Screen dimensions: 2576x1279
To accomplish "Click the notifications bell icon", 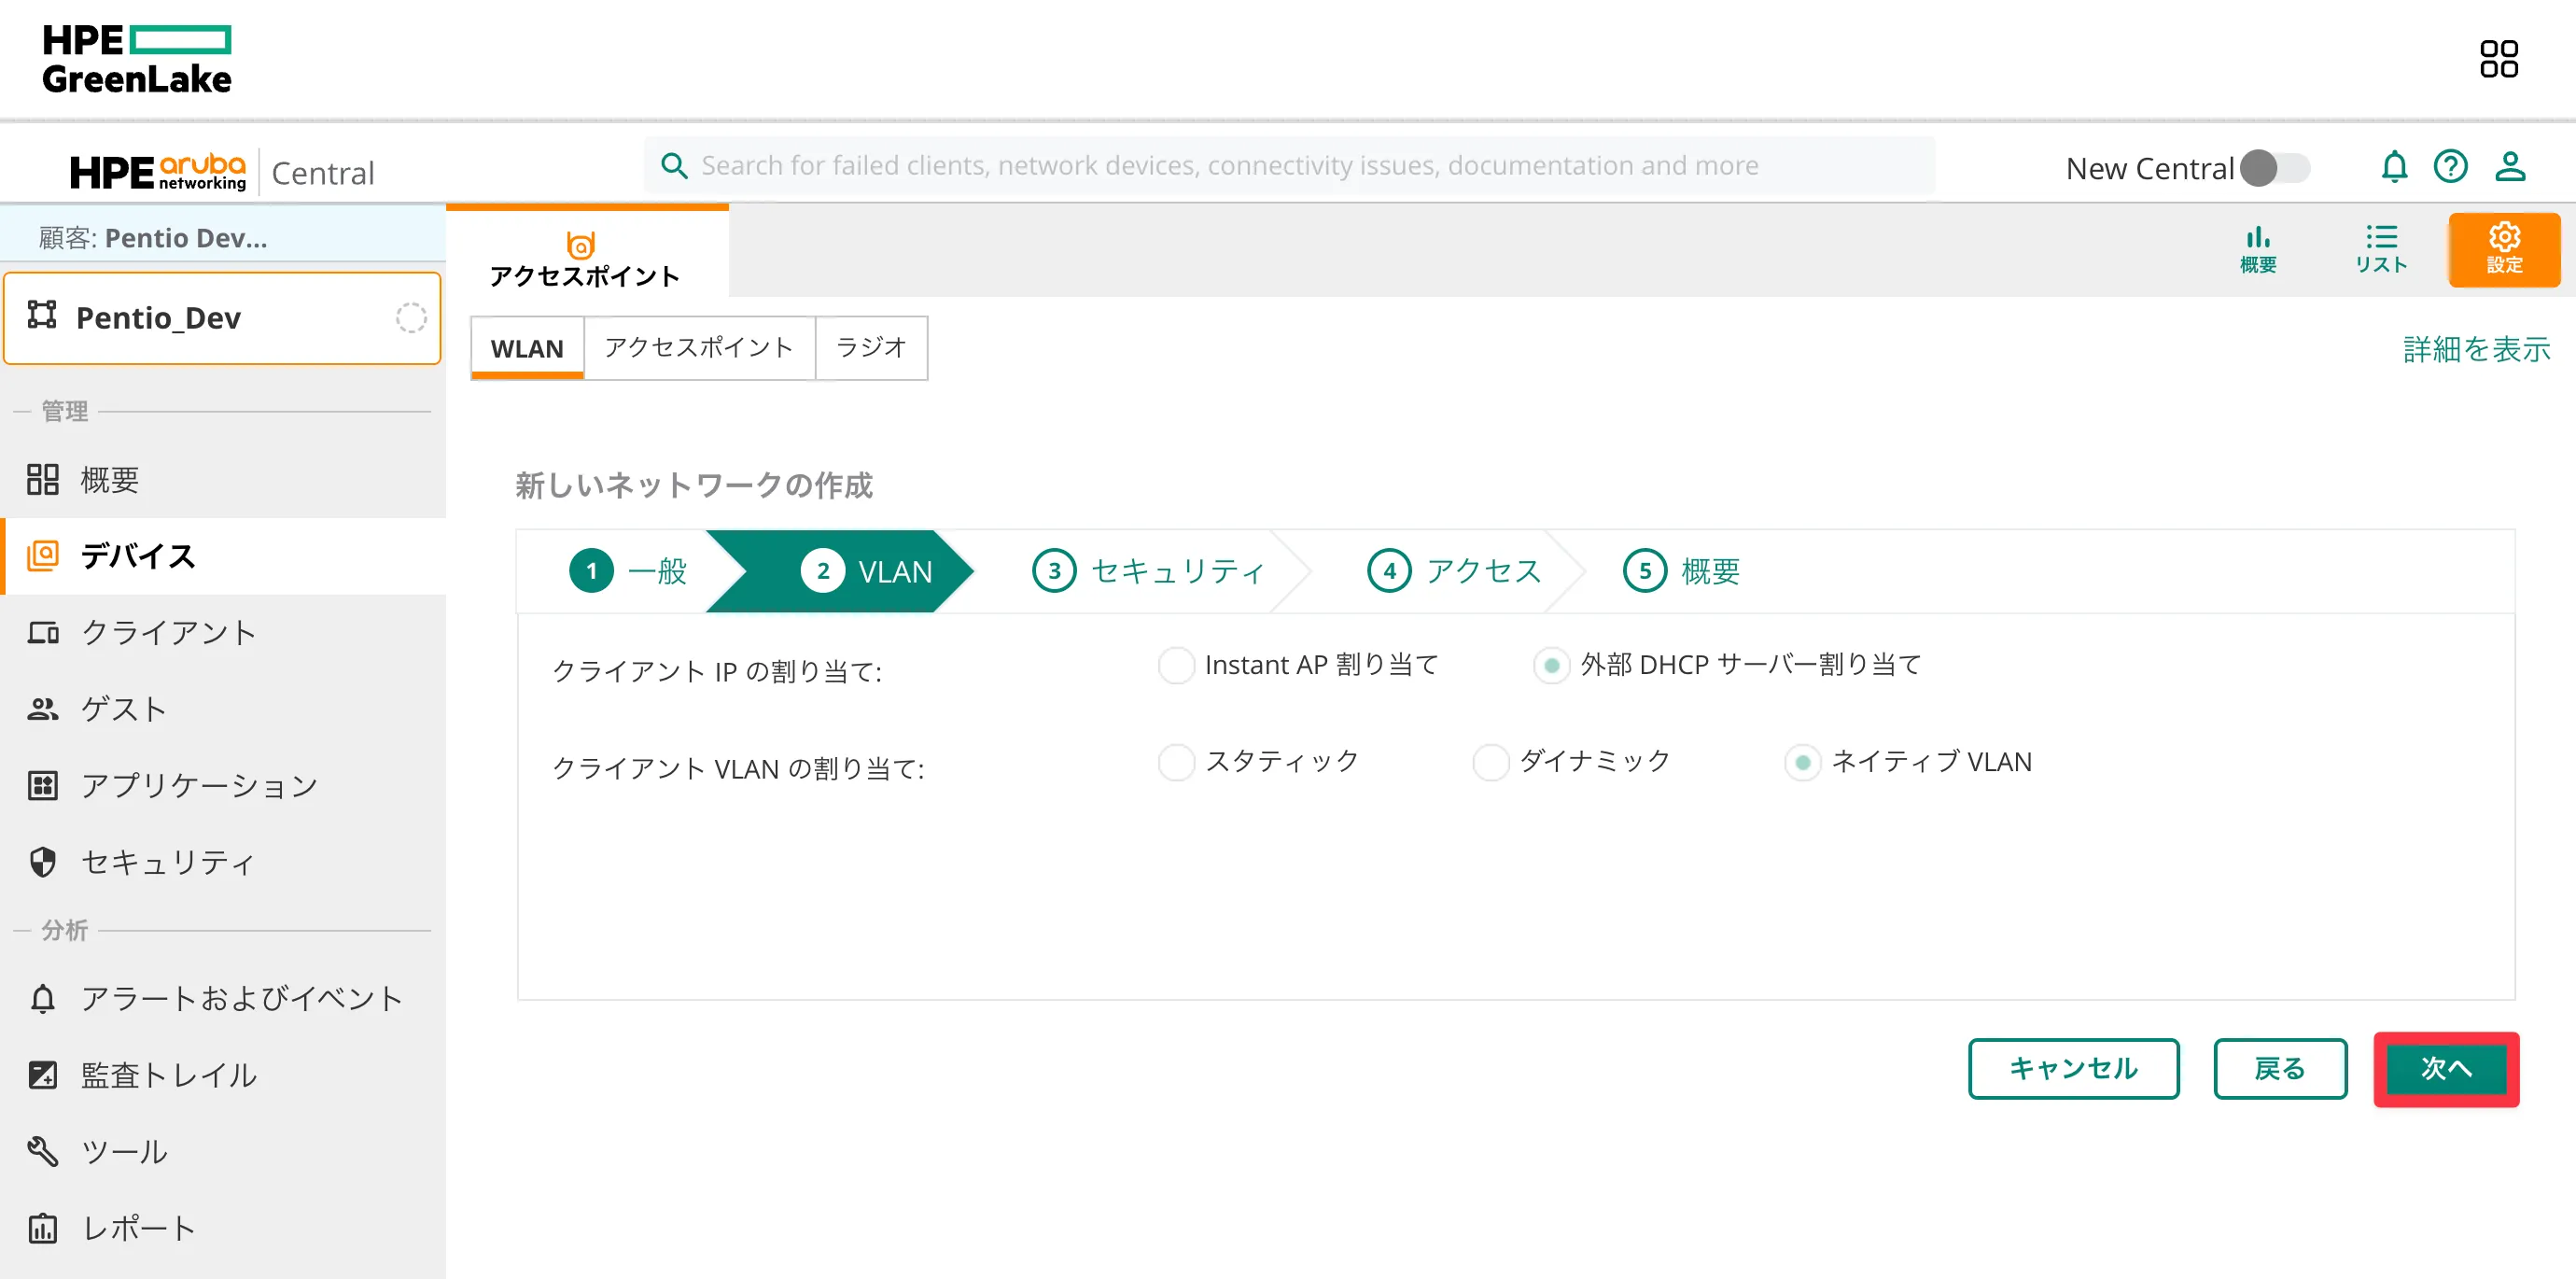I will 2393,167.
